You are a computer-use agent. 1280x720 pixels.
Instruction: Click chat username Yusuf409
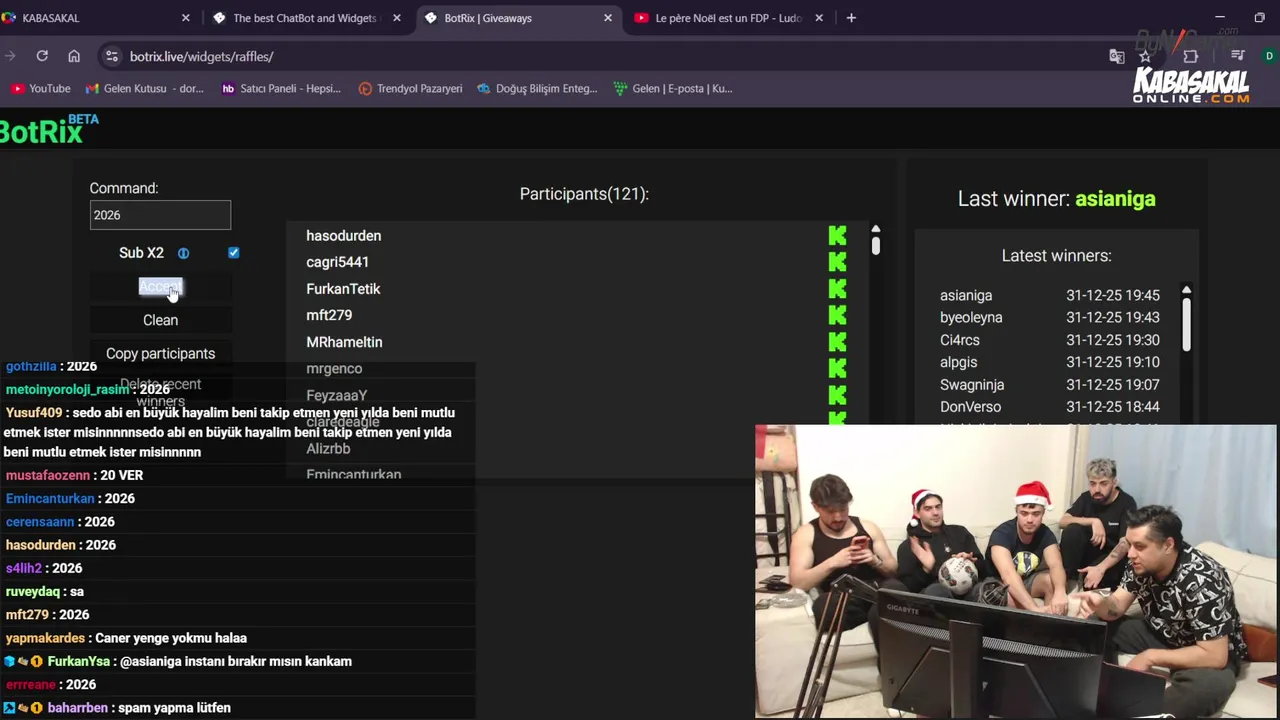coord(34,412)
